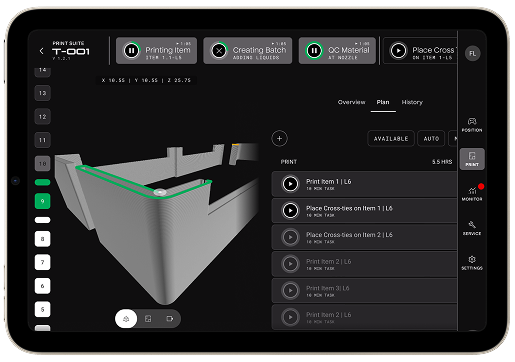Pause the Printing Item task
This screenshot has height=362, width=515.
tap(131, 51)
